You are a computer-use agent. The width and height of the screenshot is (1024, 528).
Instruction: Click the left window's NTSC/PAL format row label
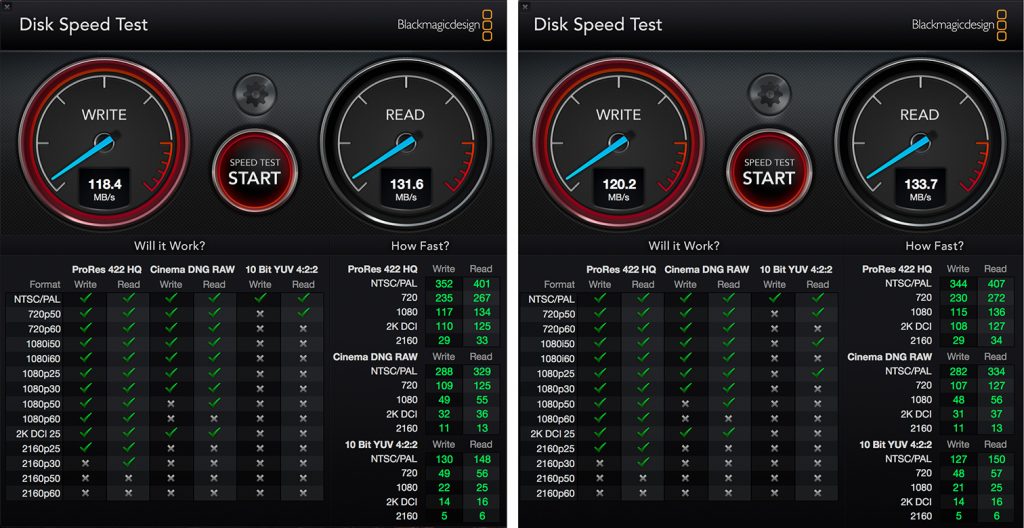(x=44, y=299)
